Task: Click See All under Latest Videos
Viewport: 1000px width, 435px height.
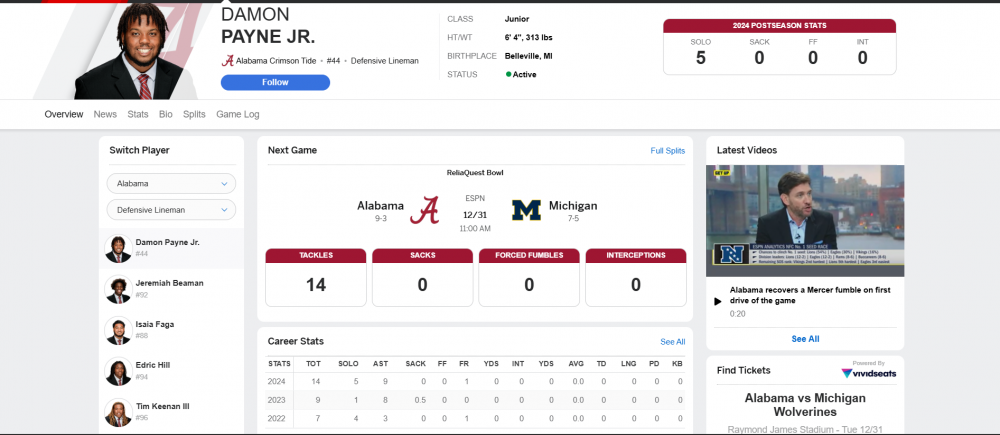Action: (x=805, y=339)
